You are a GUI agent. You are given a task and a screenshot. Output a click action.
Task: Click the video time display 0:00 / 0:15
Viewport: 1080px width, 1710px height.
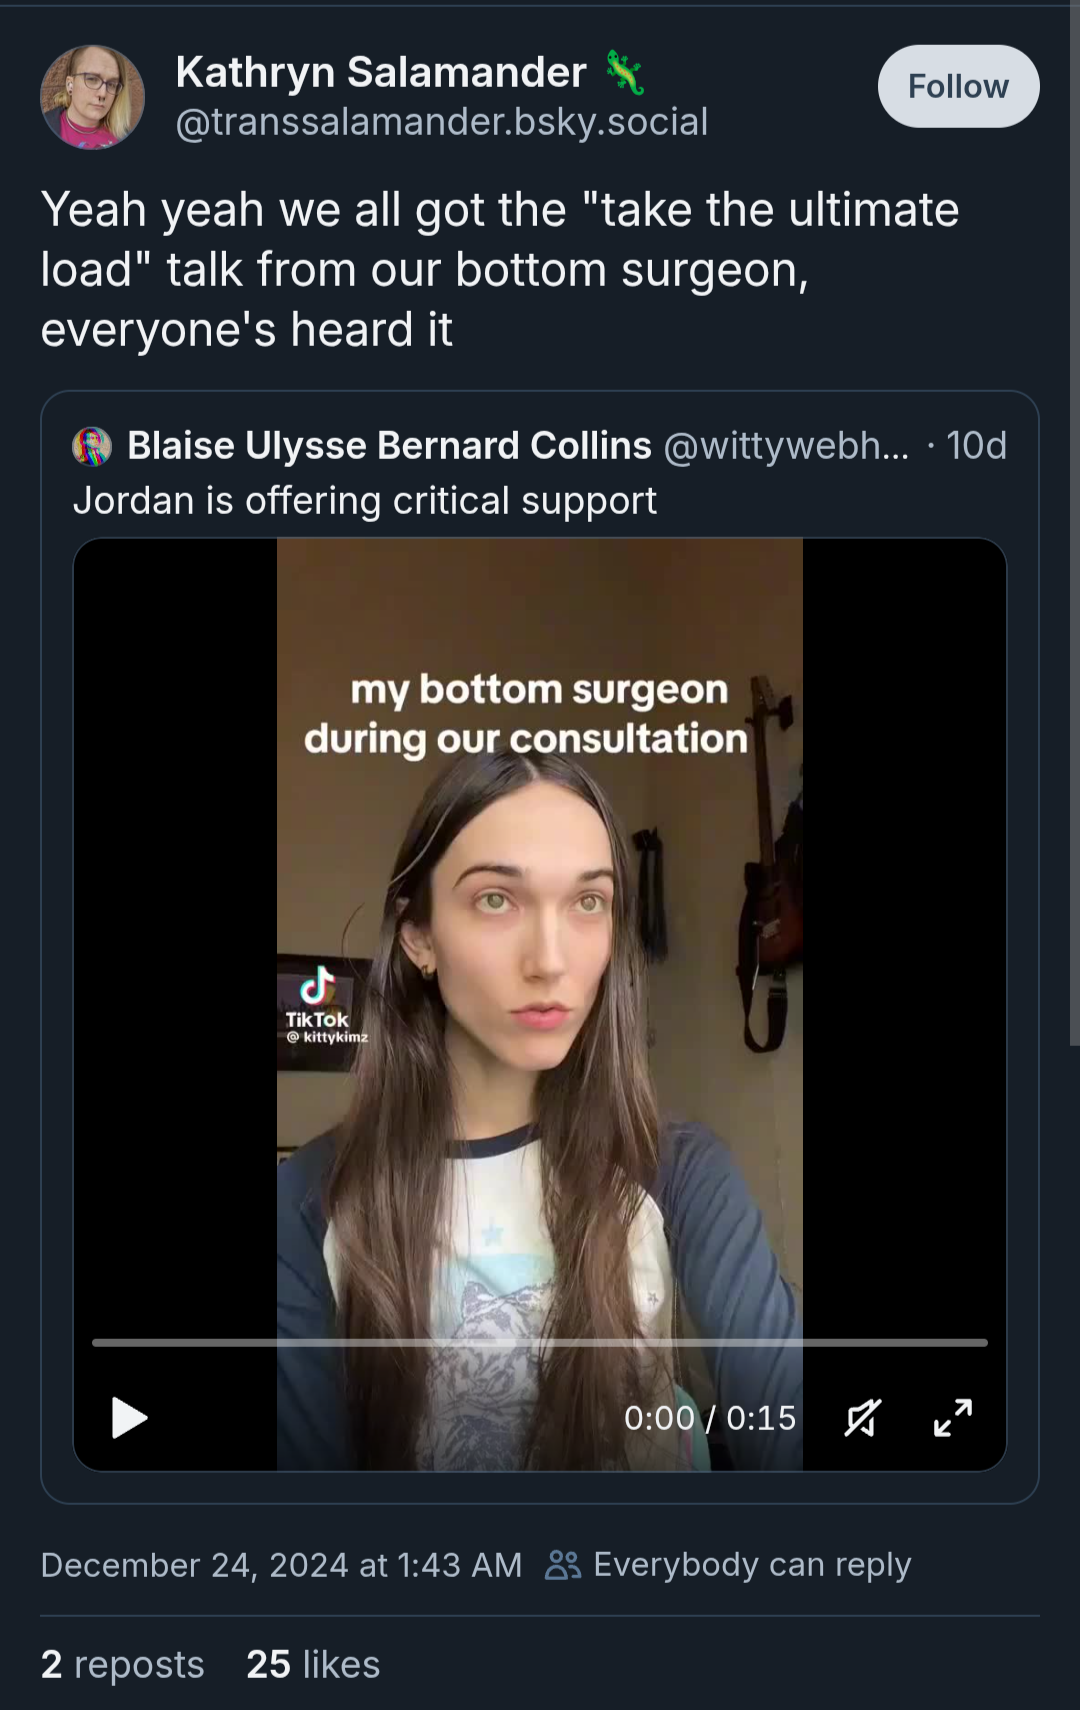(710, 1417)
